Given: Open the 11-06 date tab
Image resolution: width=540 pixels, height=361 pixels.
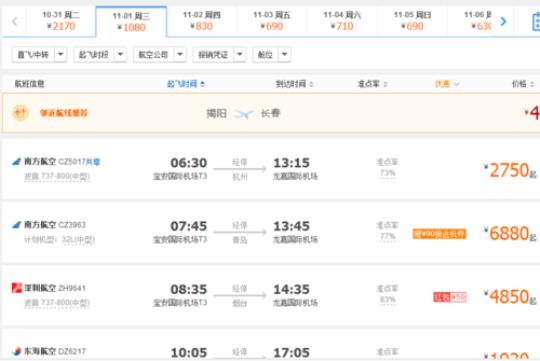Looking at the screenshot, I should (x=477, y=21).
